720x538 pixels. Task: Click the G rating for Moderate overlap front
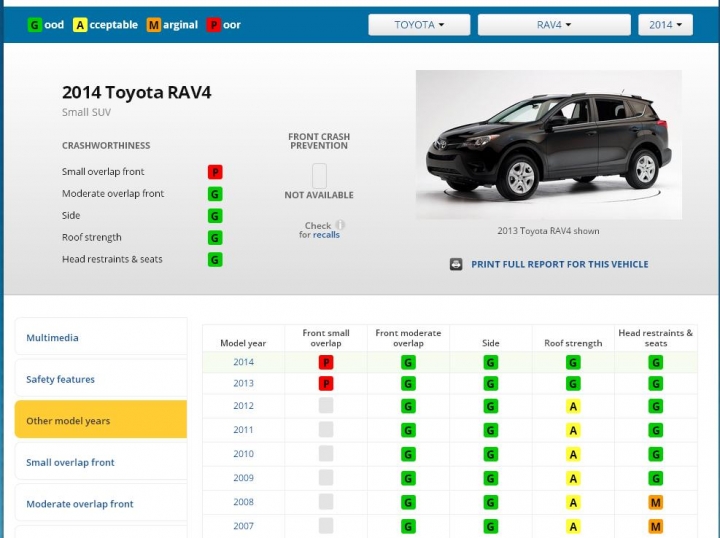(215, 194)
